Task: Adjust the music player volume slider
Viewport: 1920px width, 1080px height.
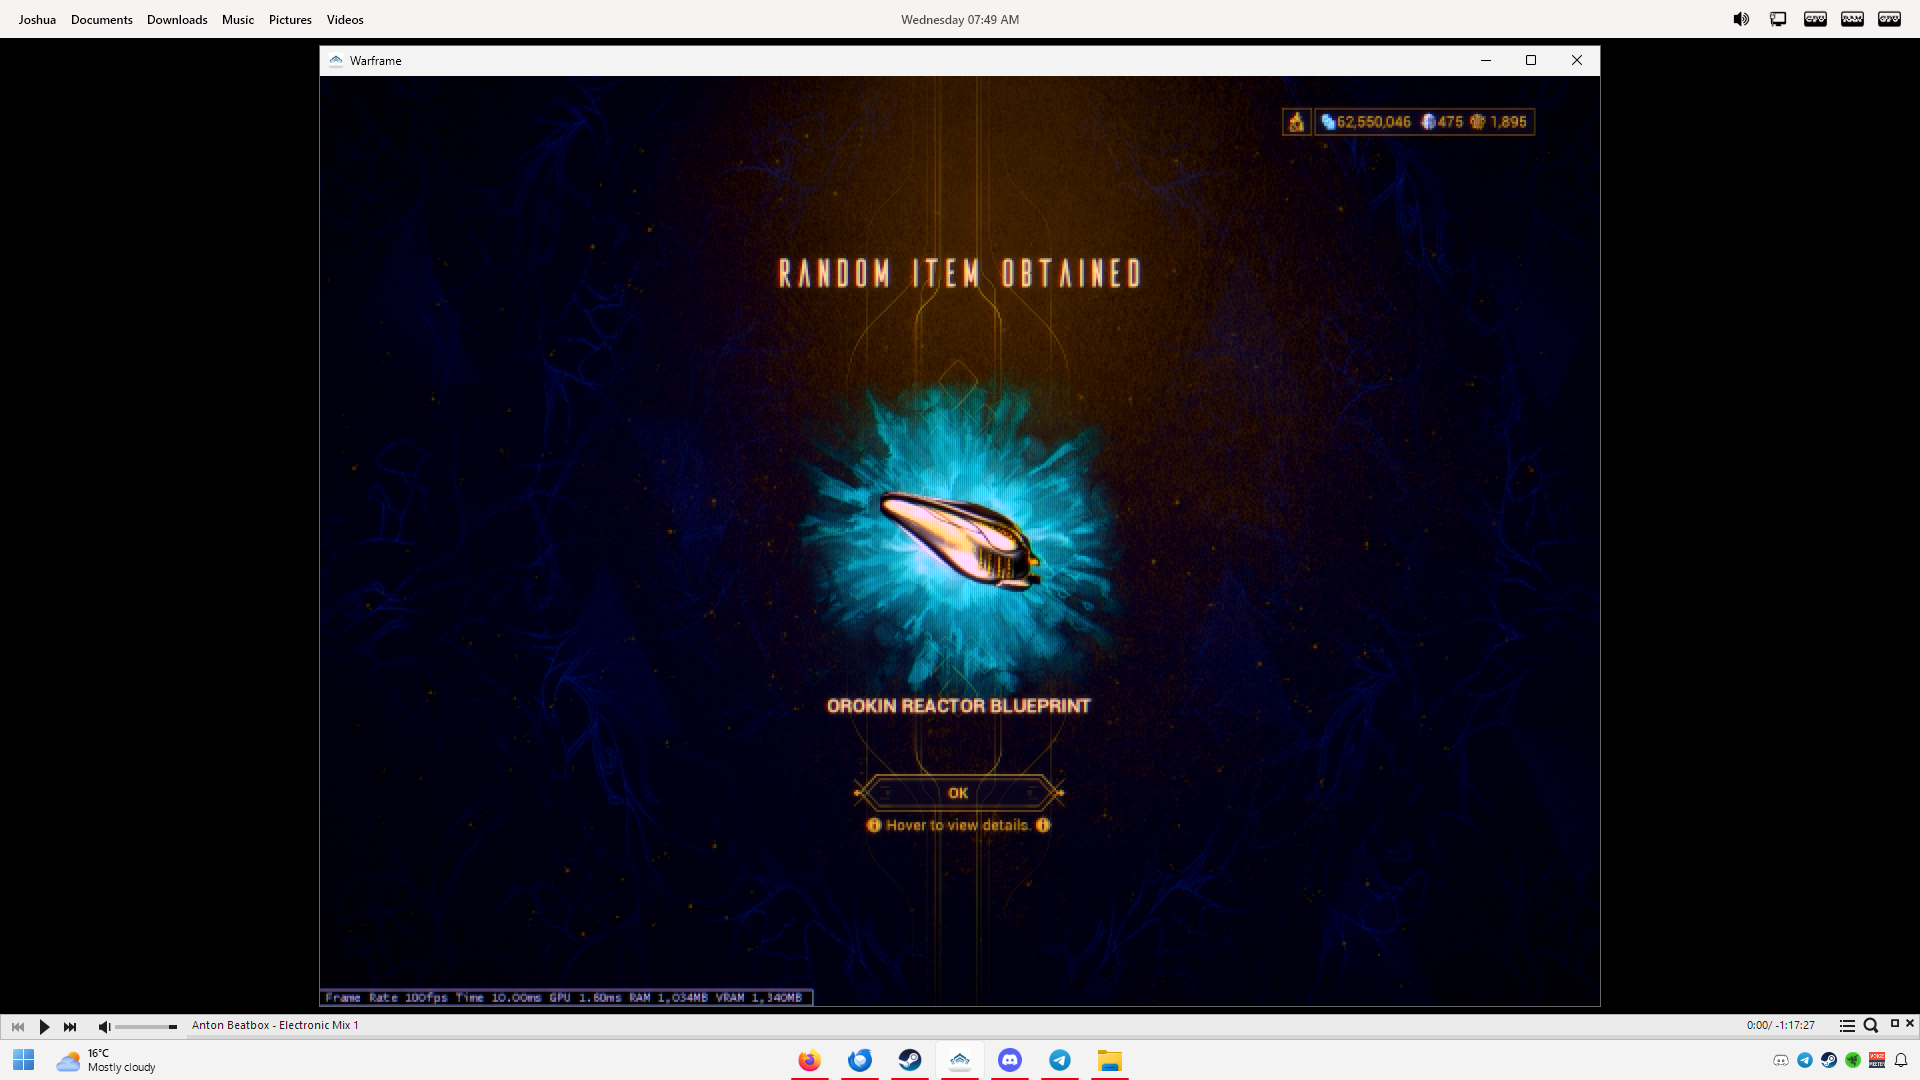Action: [146, 1026]
